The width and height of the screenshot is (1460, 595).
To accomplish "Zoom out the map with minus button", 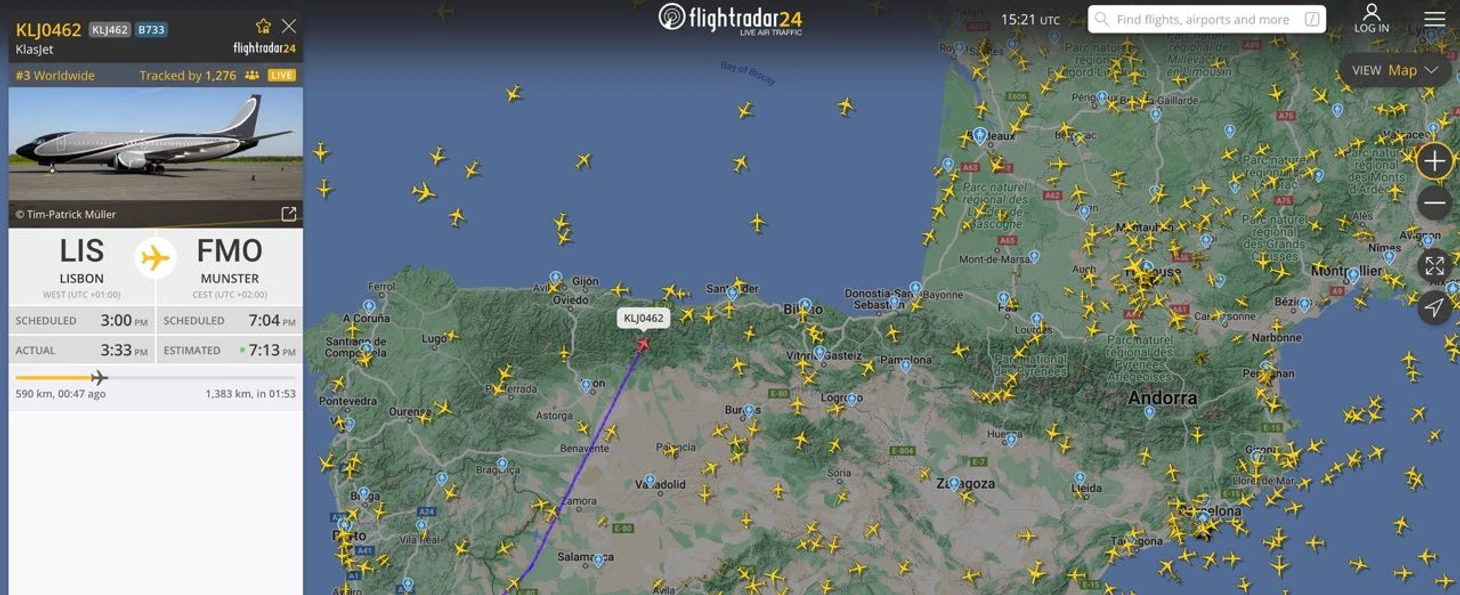I will (x=1434, y=203).
